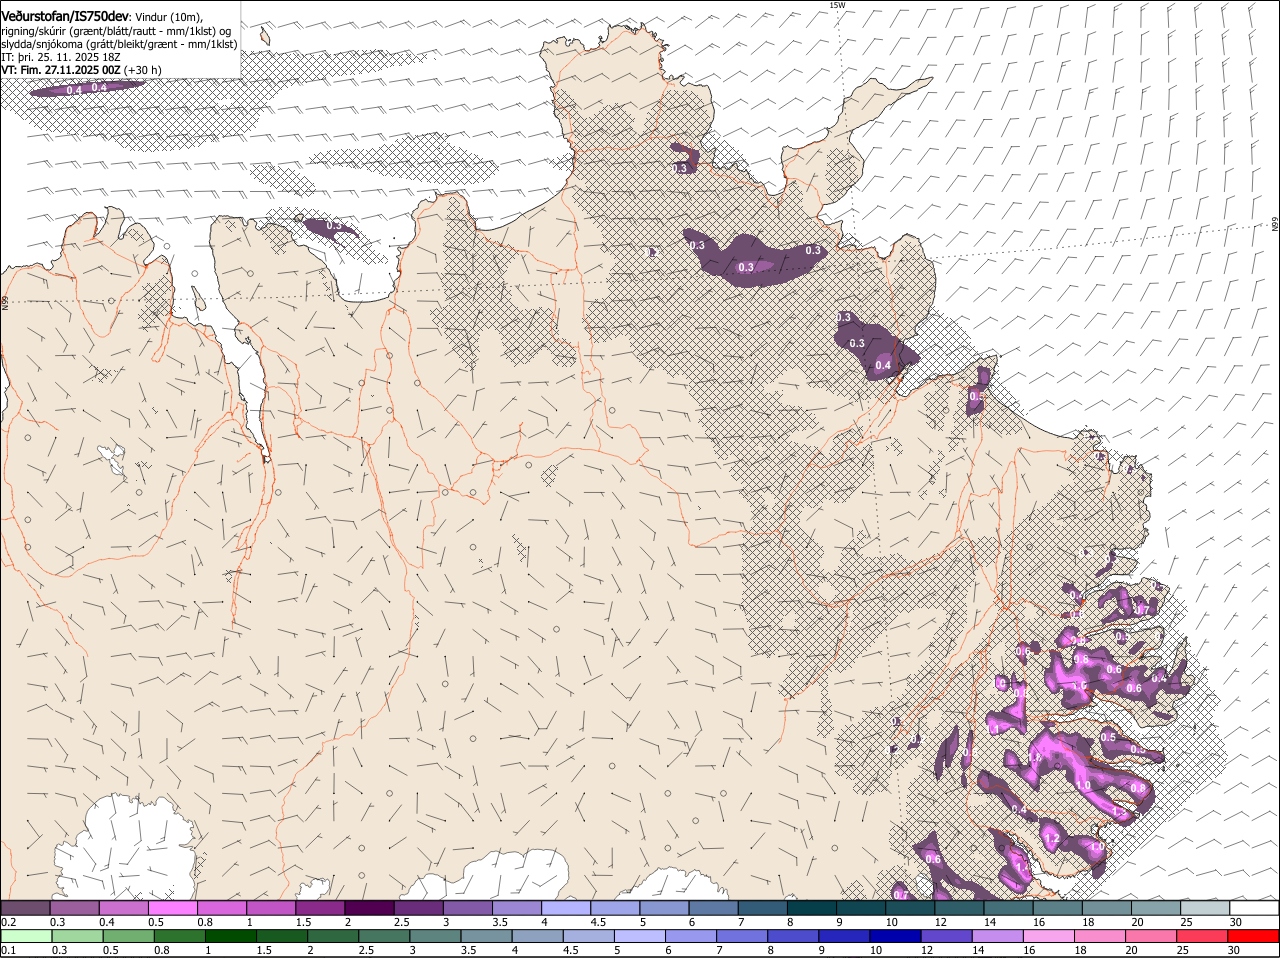
Task: Select the snow scale swatch between 0.8 and 1
Action: 222,908
